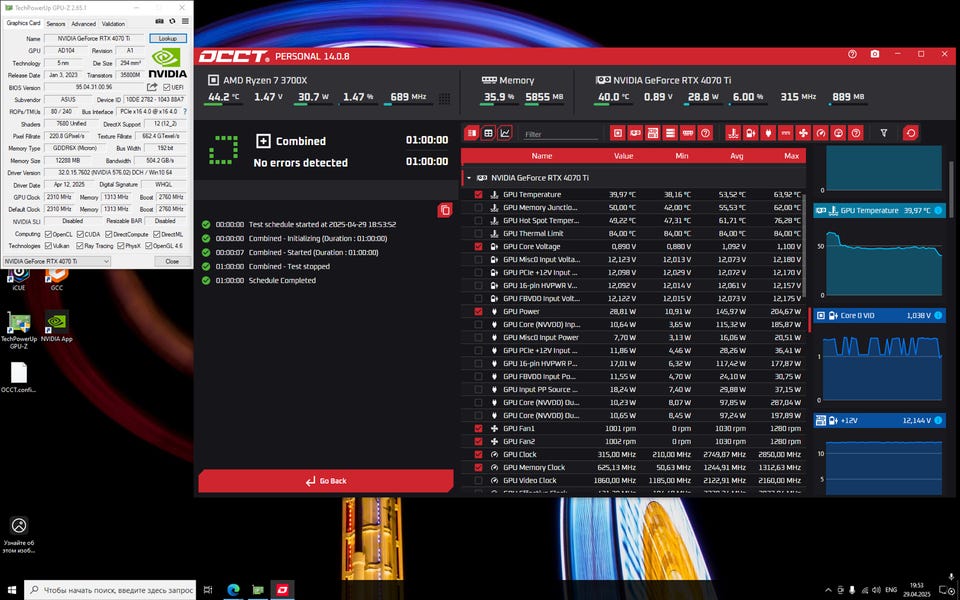The image size is (960, 600).
Task: Toggle the storage drive hardware filter icon
Action: 670,133
